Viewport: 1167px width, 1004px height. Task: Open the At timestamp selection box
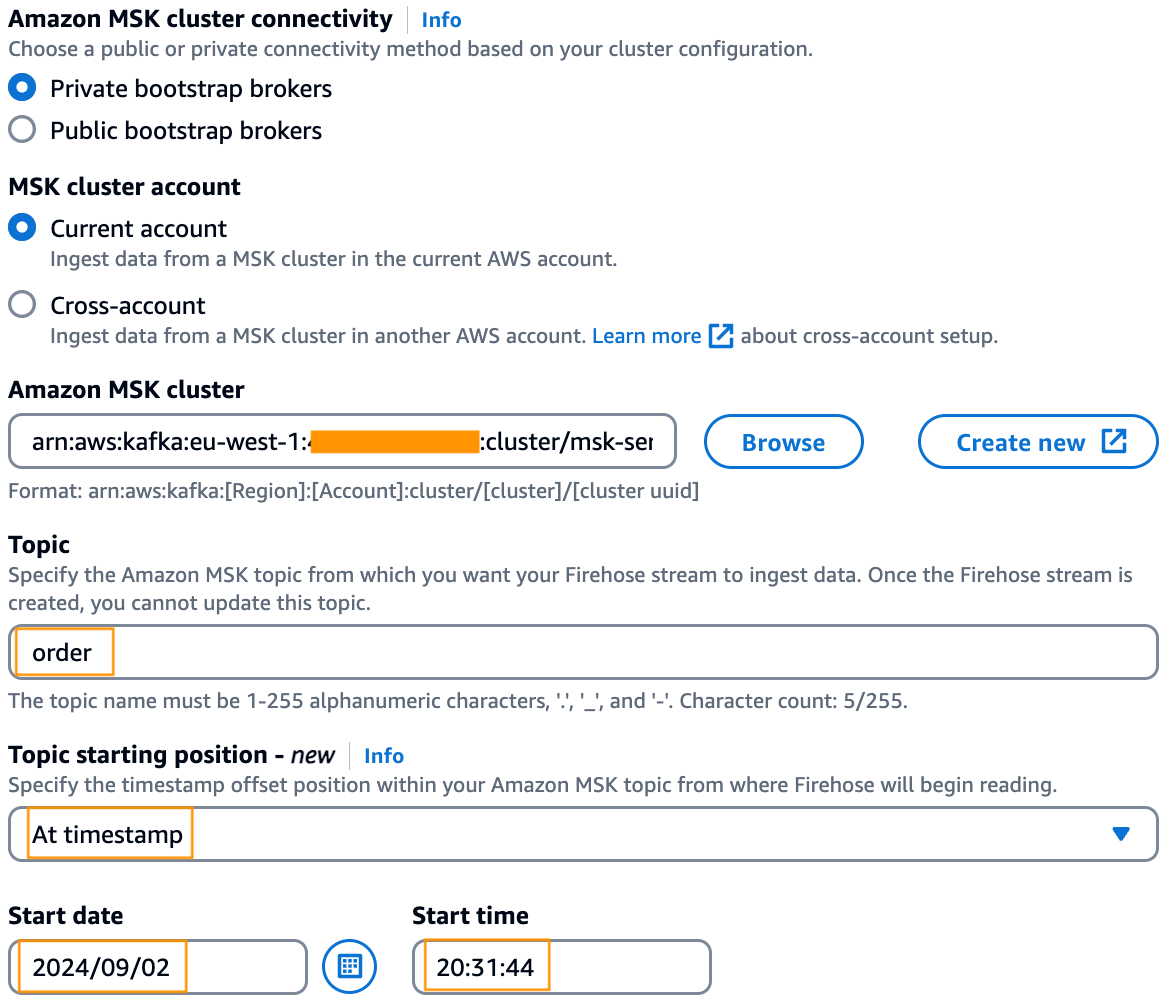(x=583, y=834)
